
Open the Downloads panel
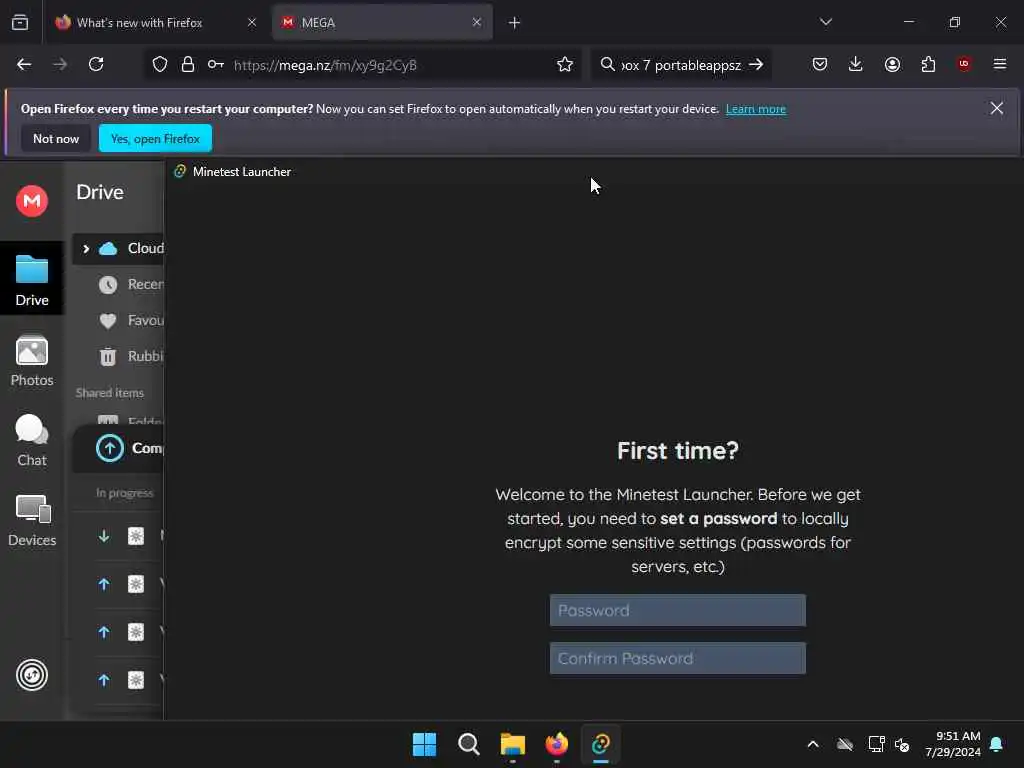[856, 64]
